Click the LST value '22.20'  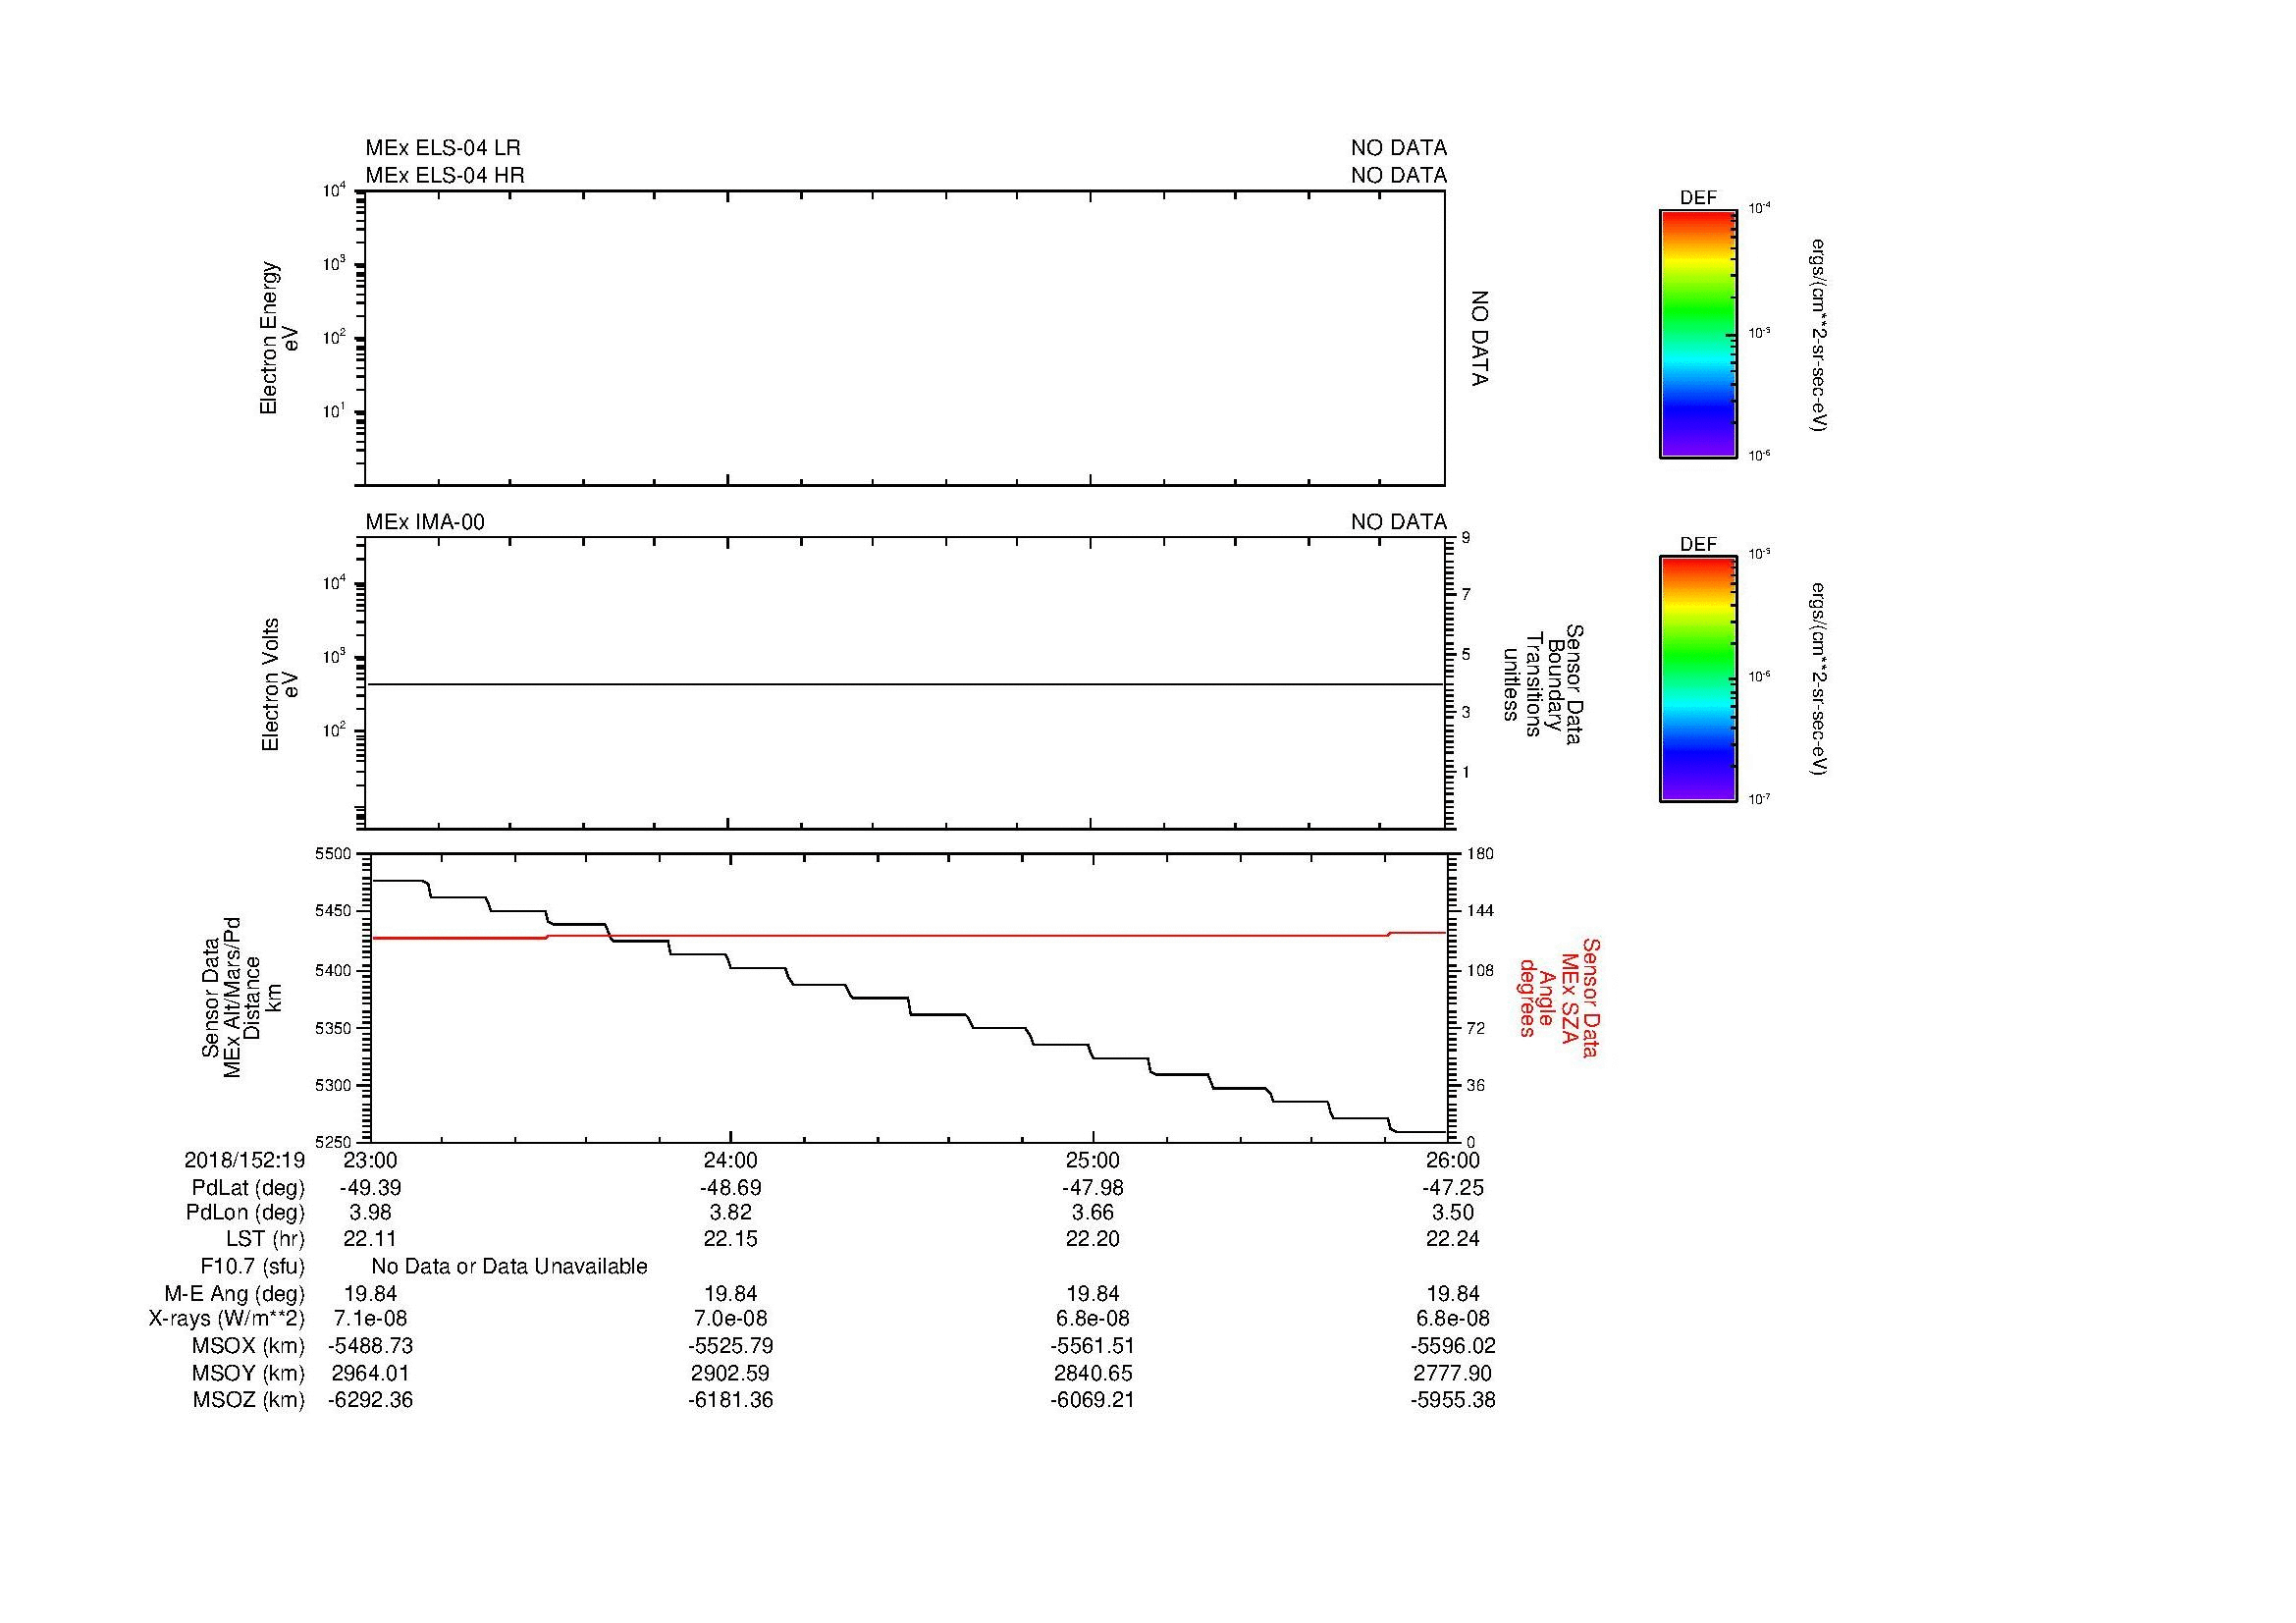click(x=1092, y=1239)
